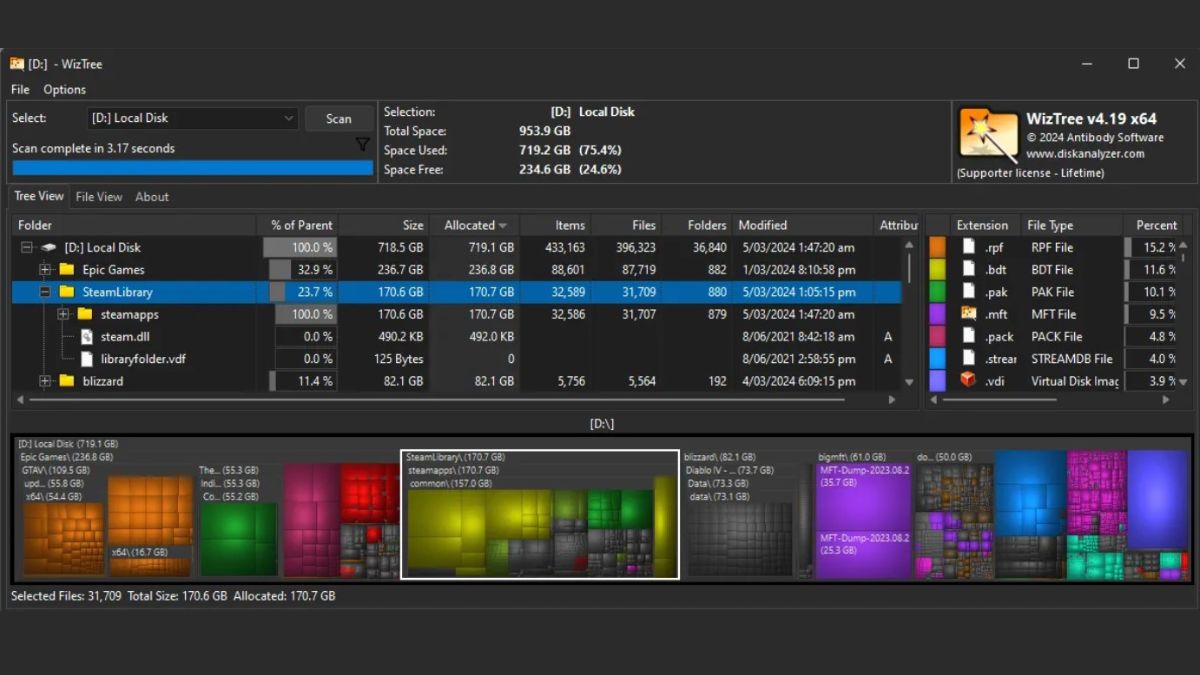Click the .pak file type icon
This screenshot has width=1200, height=675.
coord(968,292)
